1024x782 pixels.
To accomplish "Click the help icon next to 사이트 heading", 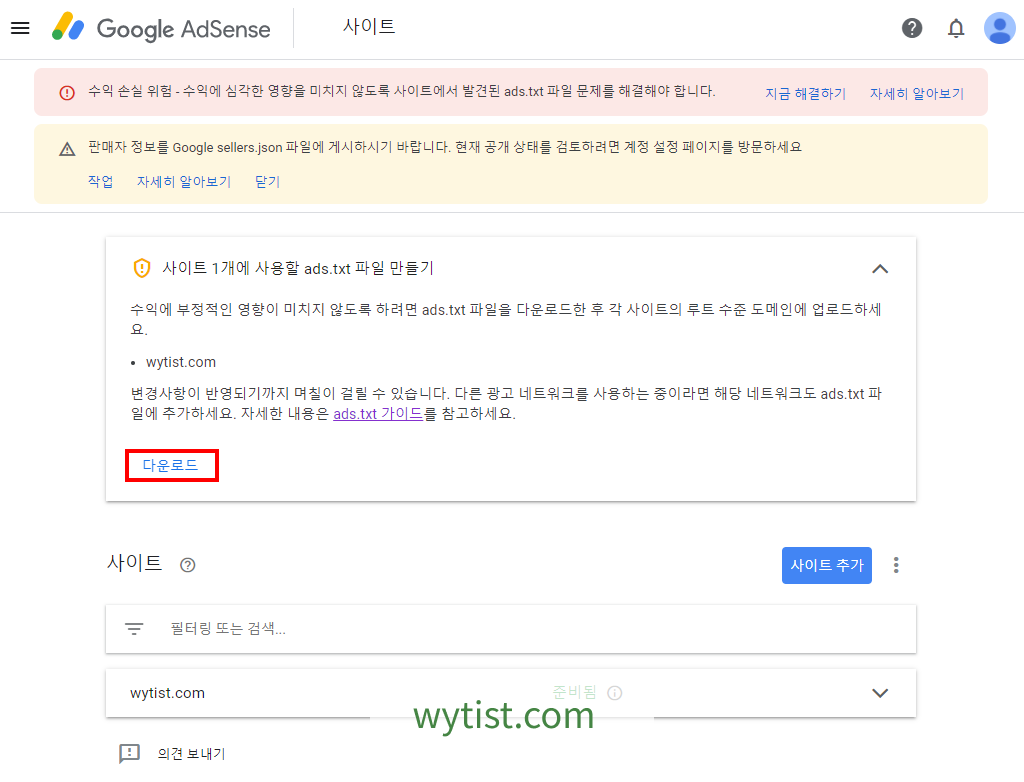I will tap(187, 565).
